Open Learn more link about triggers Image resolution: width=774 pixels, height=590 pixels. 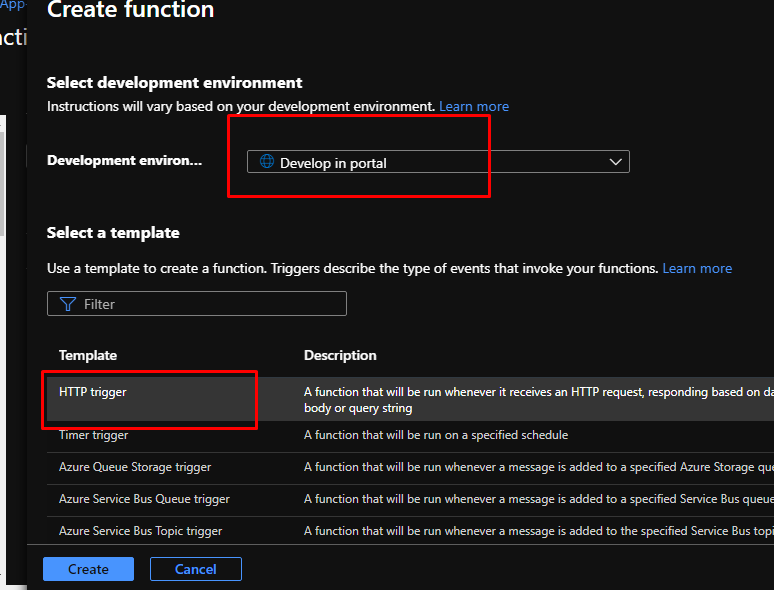tap(697, 268)
